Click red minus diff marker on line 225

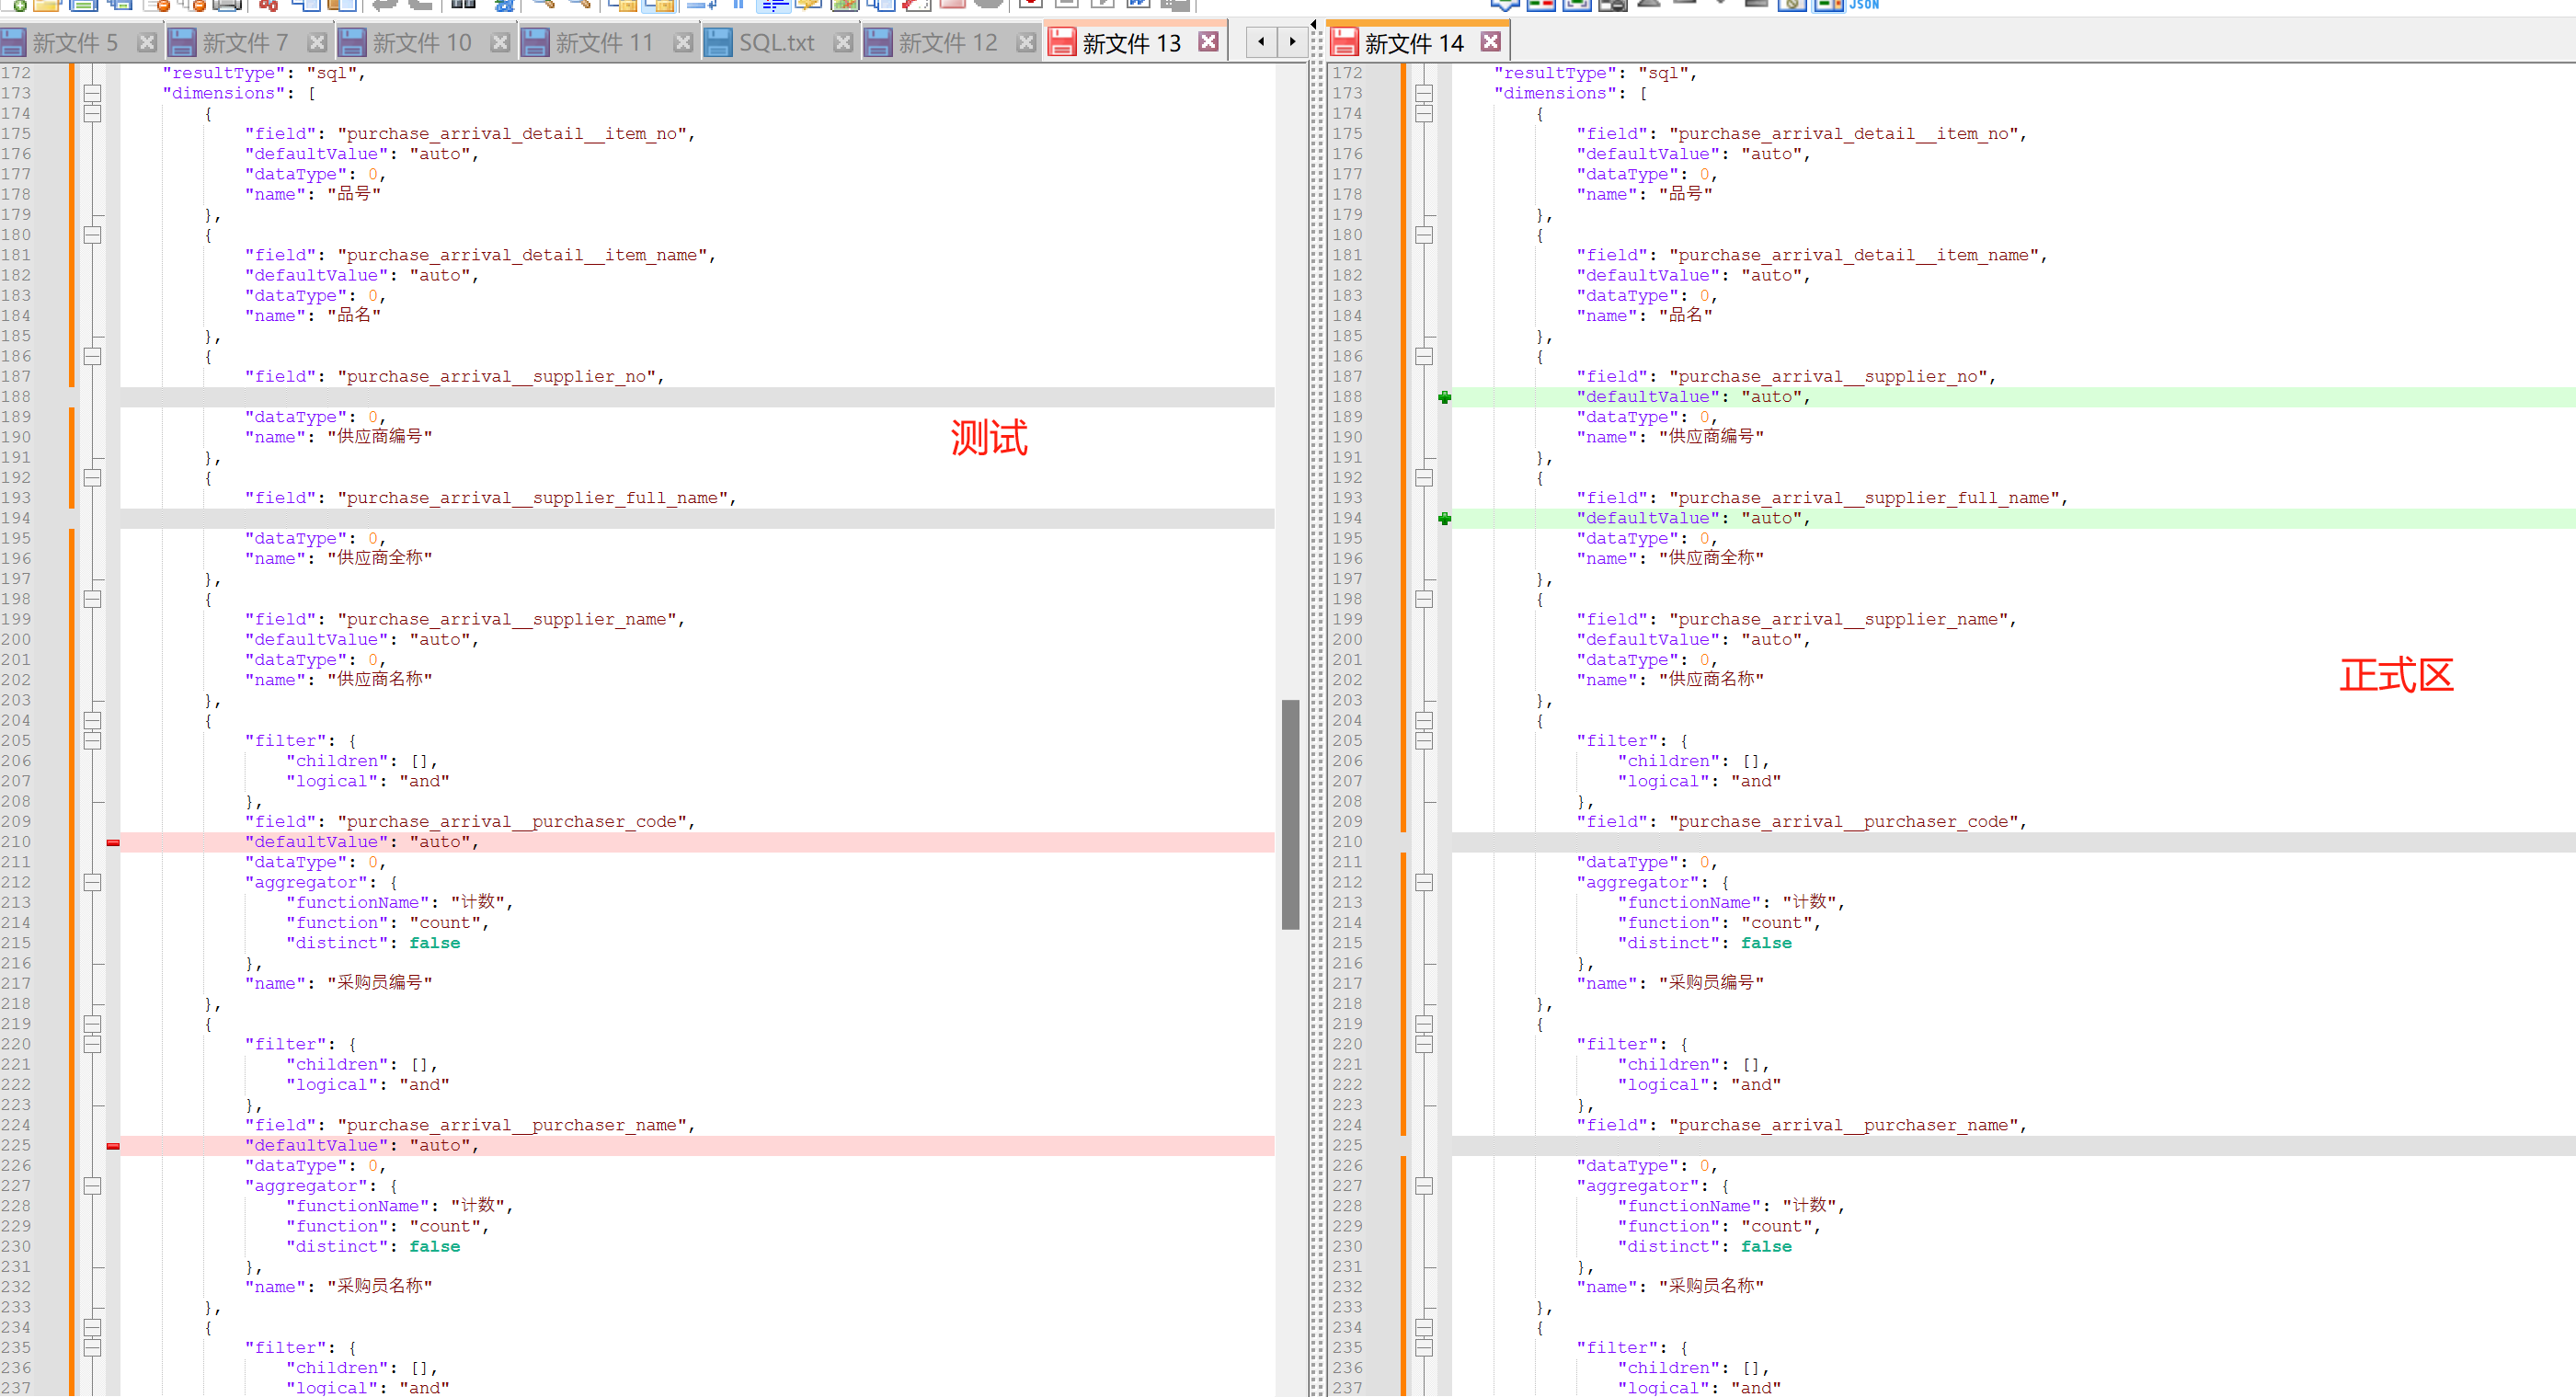coord(113,1146)
